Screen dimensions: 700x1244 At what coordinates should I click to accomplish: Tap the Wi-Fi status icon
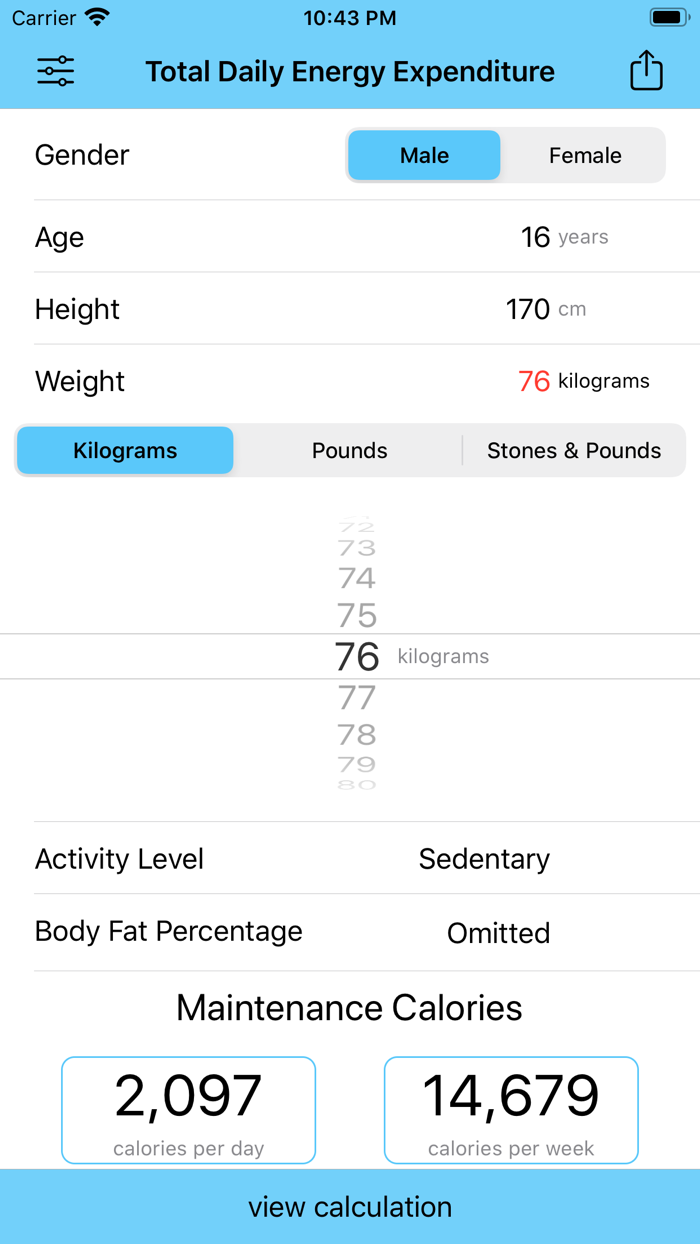point(97,17)
